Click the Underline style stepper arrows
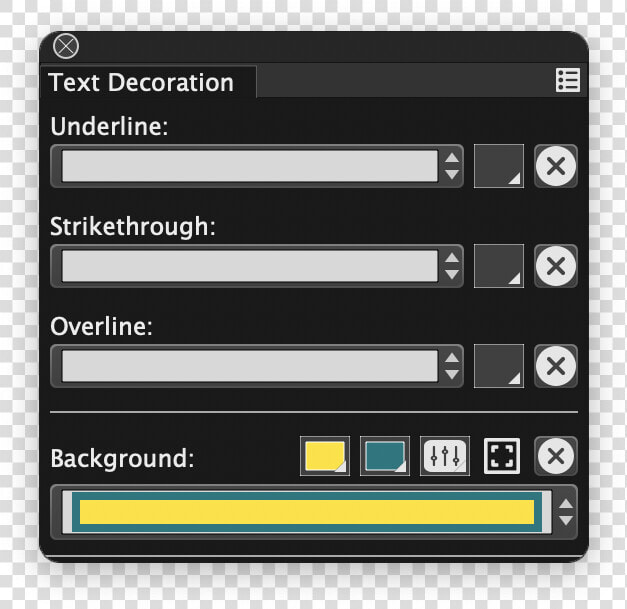Screen dimensions: 627x609 (x=452, y=166)
